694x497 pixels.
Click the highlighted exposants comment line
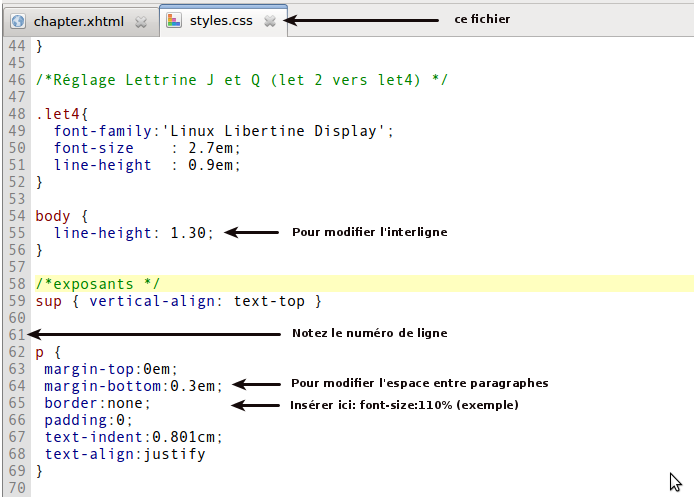pyautogui.click(x=97, y=283)
